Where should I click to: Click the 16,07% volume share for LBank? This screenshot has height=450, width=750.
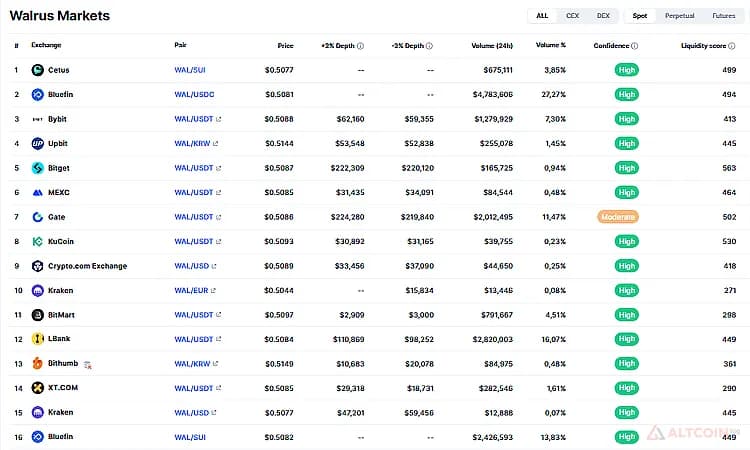coord(554,339)
